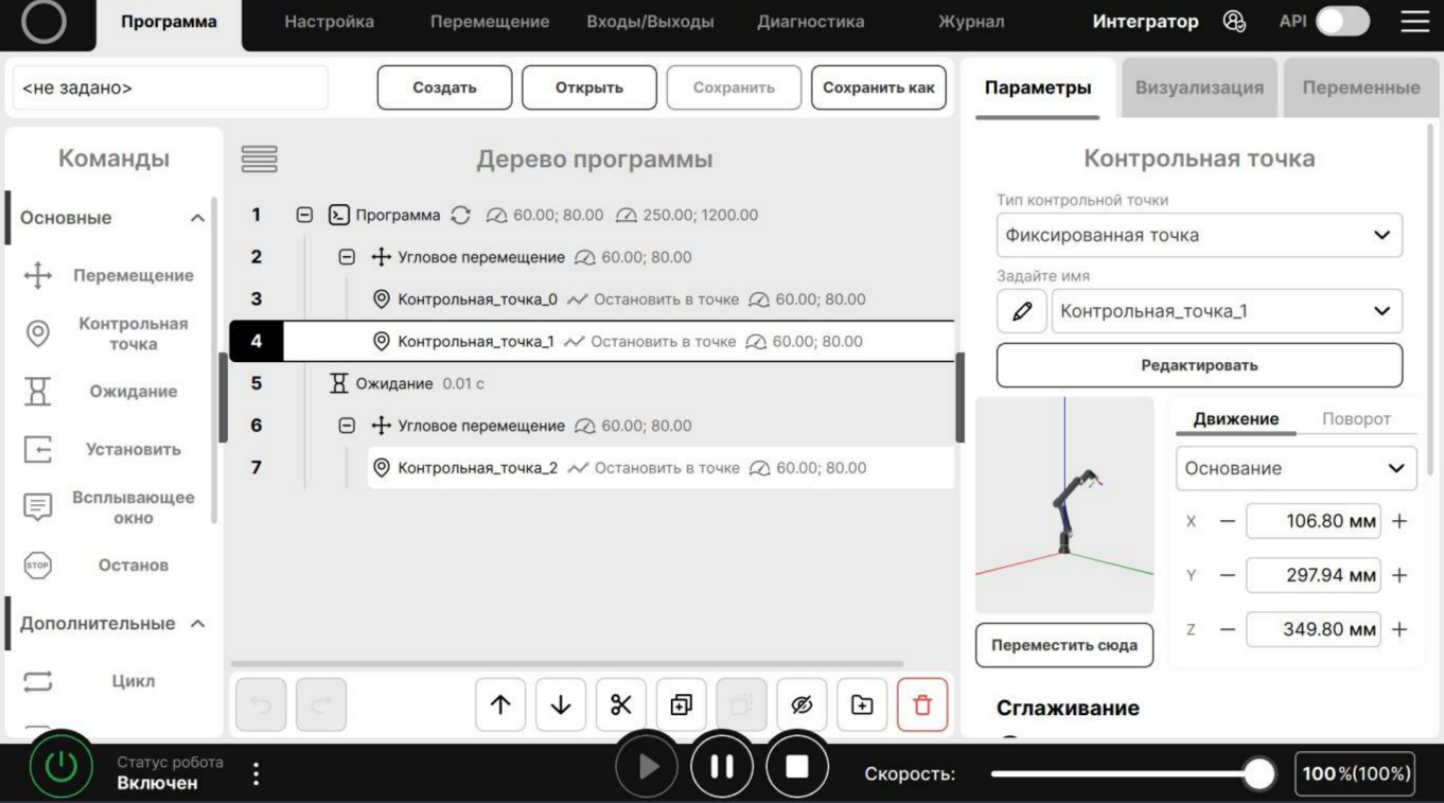Screen dimensions: 1444x803
Task: Decrease the Y value with minus
Action: coord(1227,576)
